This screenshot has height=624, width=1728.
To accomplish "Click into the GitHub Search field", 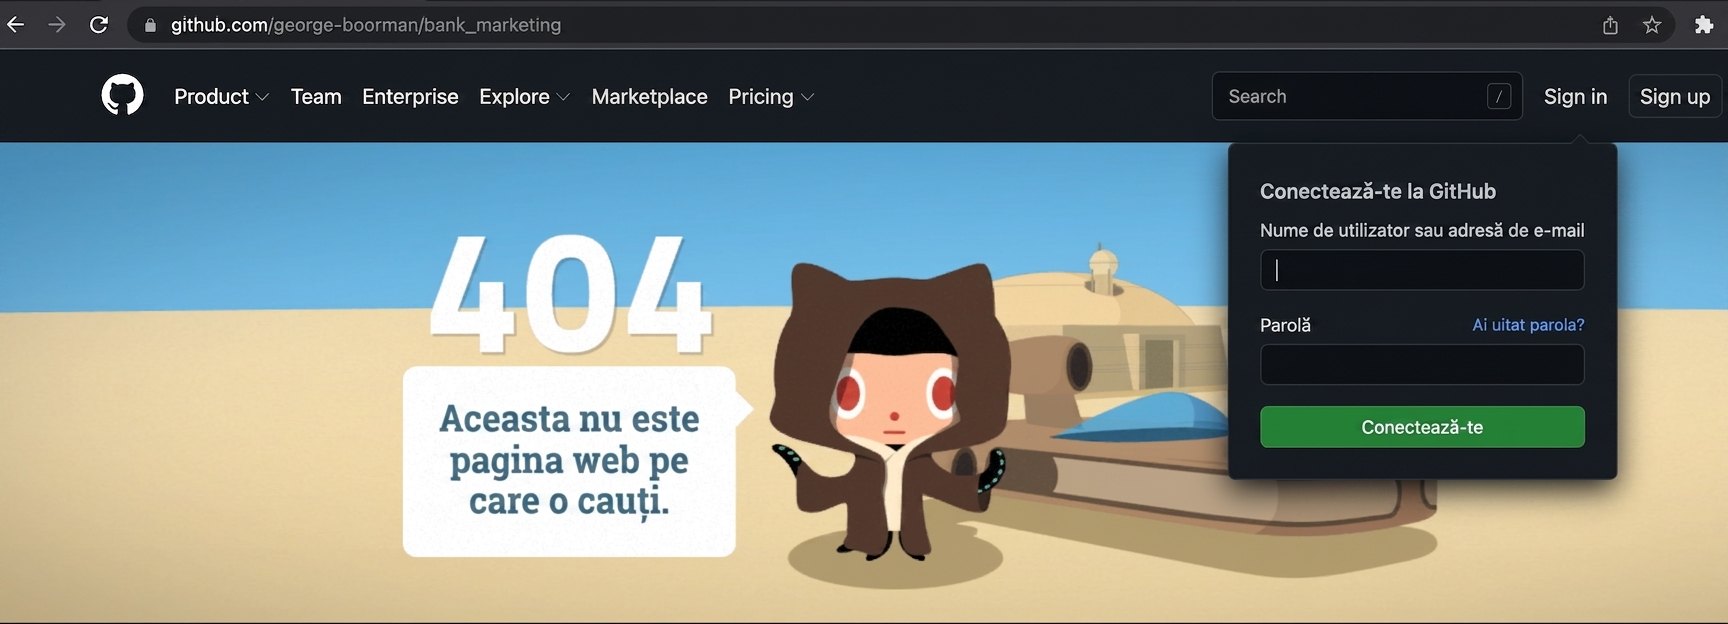I will point(1367,96).
